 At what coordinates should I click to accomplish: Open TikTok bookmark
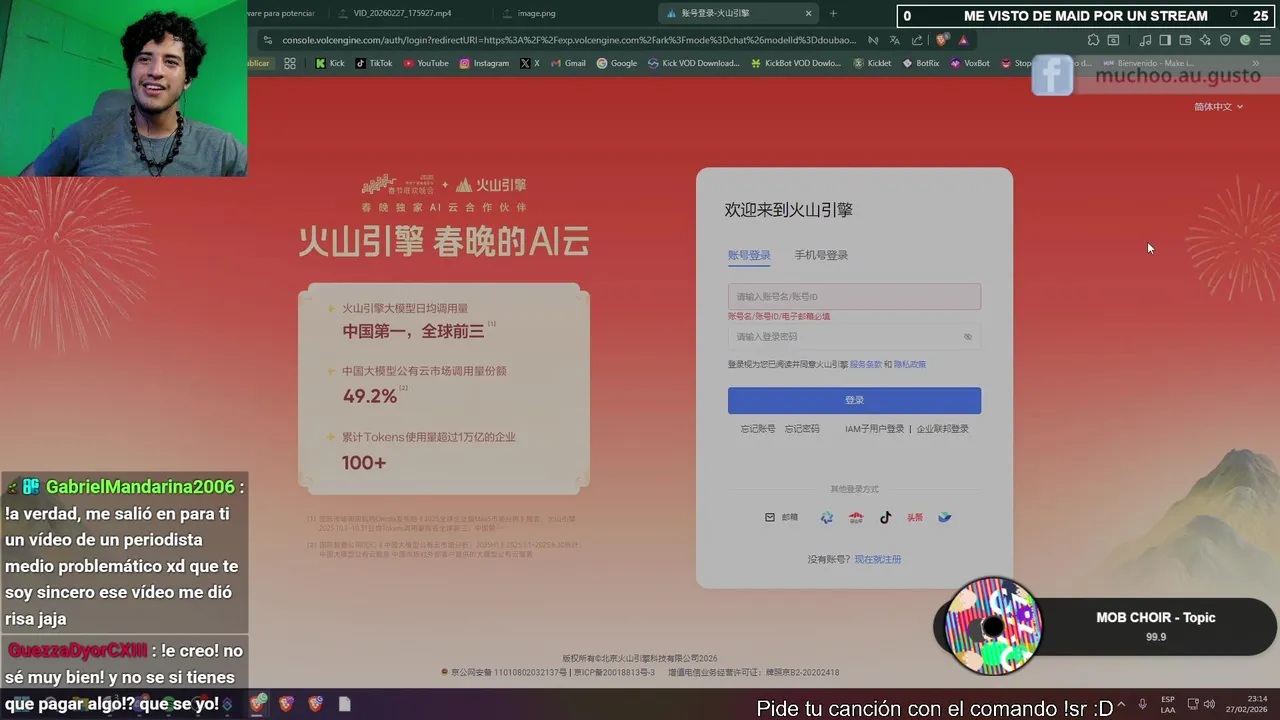pos(374,63)
